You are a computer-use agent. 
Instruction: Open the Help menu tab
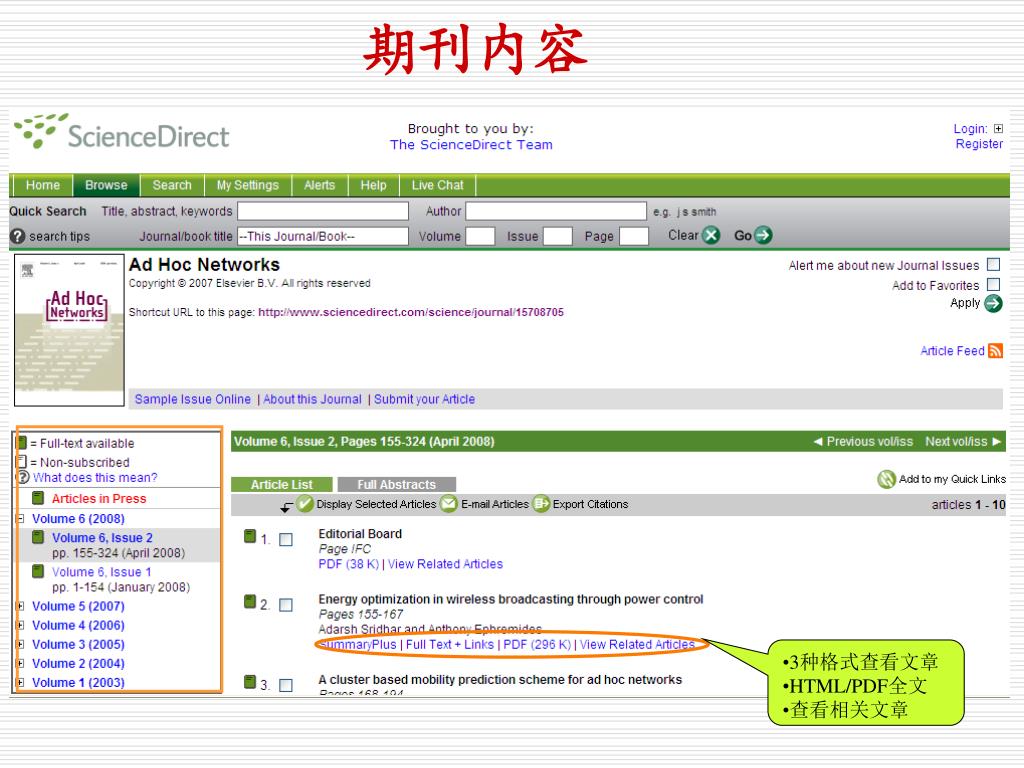pos(374,185)
